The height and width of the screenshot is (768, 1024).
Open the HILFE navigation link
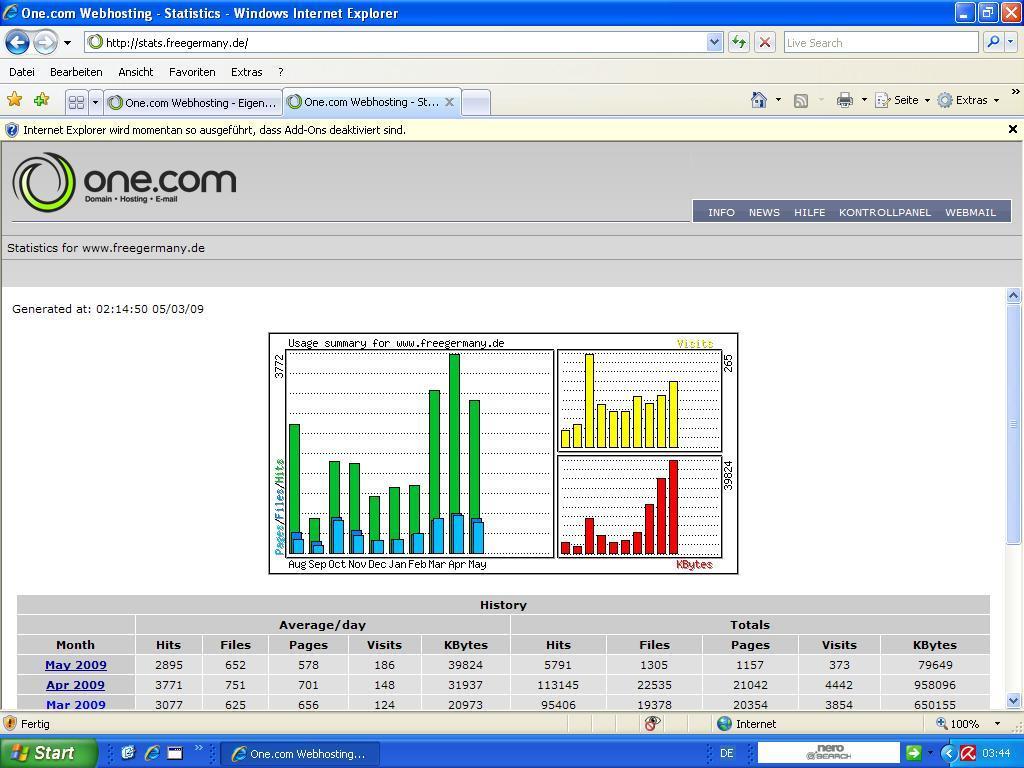(x=810, y=212)
